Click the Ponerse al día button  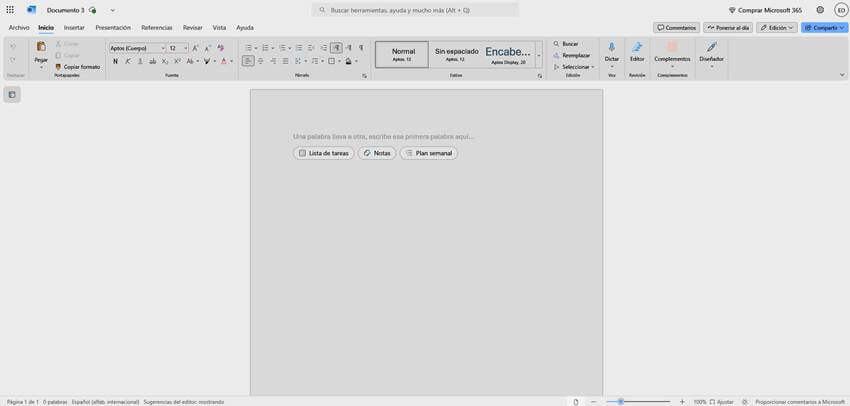728,28
